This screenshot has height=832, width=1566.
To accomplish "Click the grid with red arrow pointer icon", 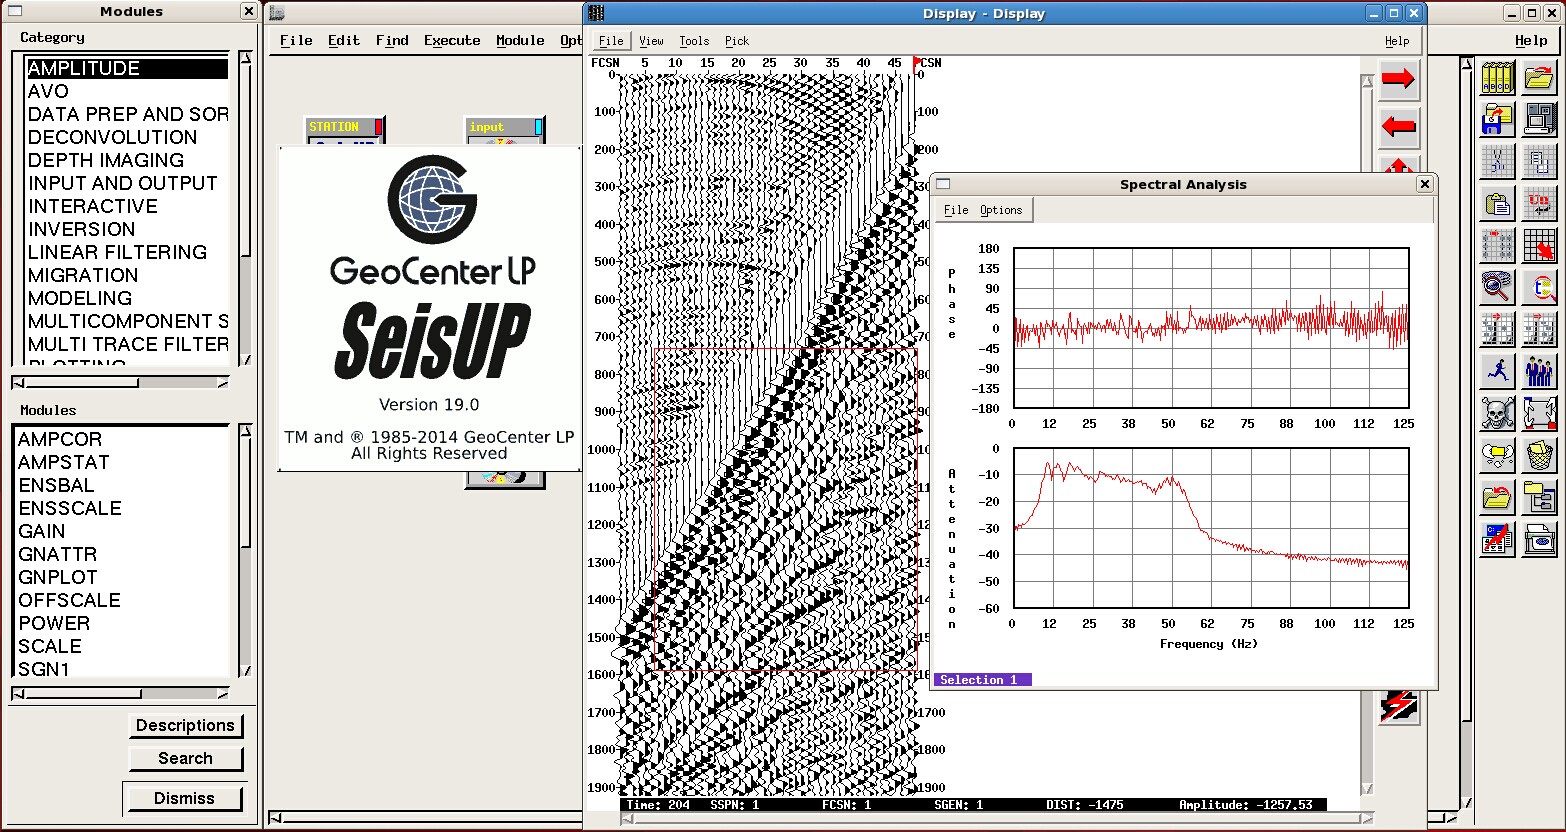I will click(x=1540, y=246).
